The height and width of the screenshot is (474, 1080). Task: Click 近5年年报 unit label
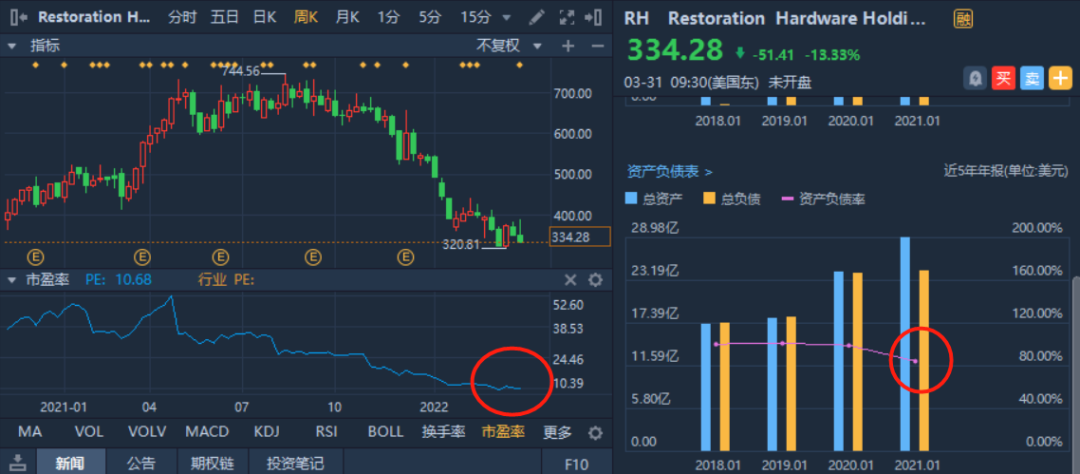coord(1005,170)
